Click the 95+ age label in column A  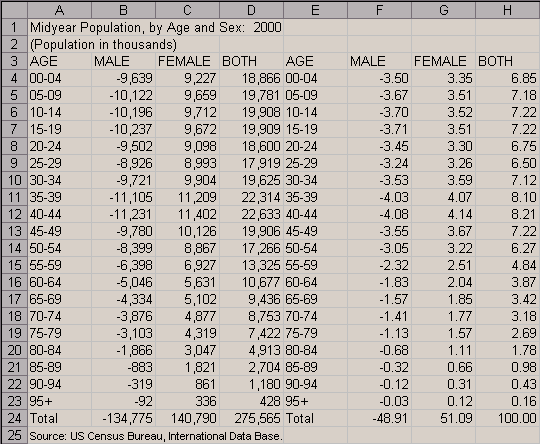59,401
